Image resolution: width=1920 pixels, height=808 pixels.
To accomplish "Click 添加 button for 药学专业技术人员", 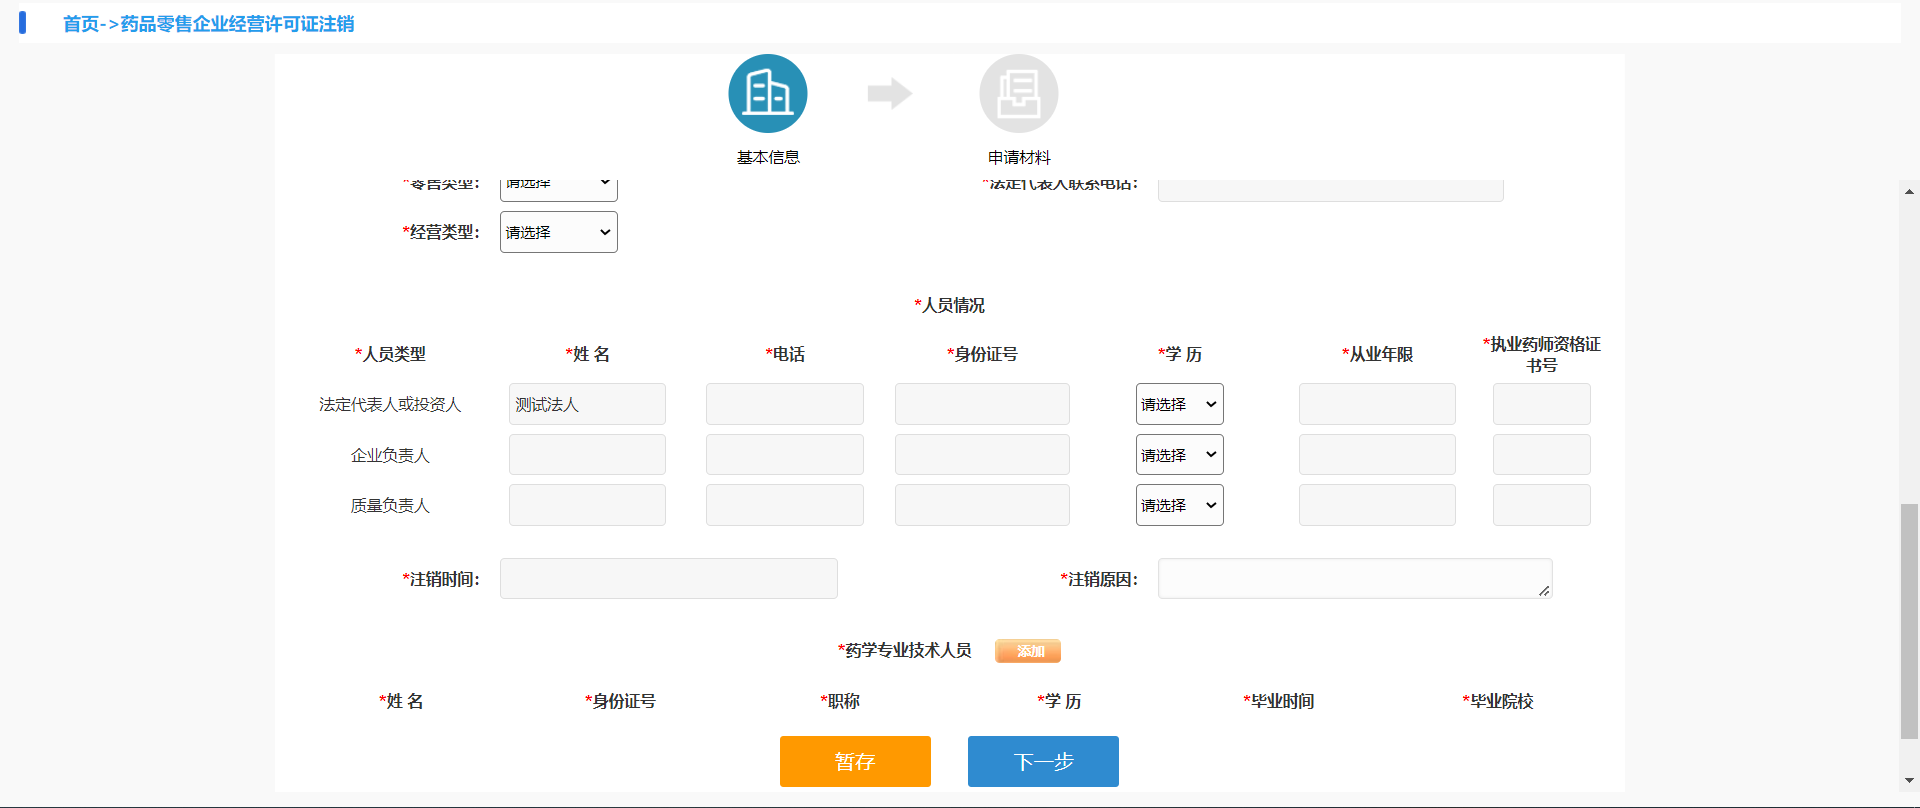I will (1028, 651).
